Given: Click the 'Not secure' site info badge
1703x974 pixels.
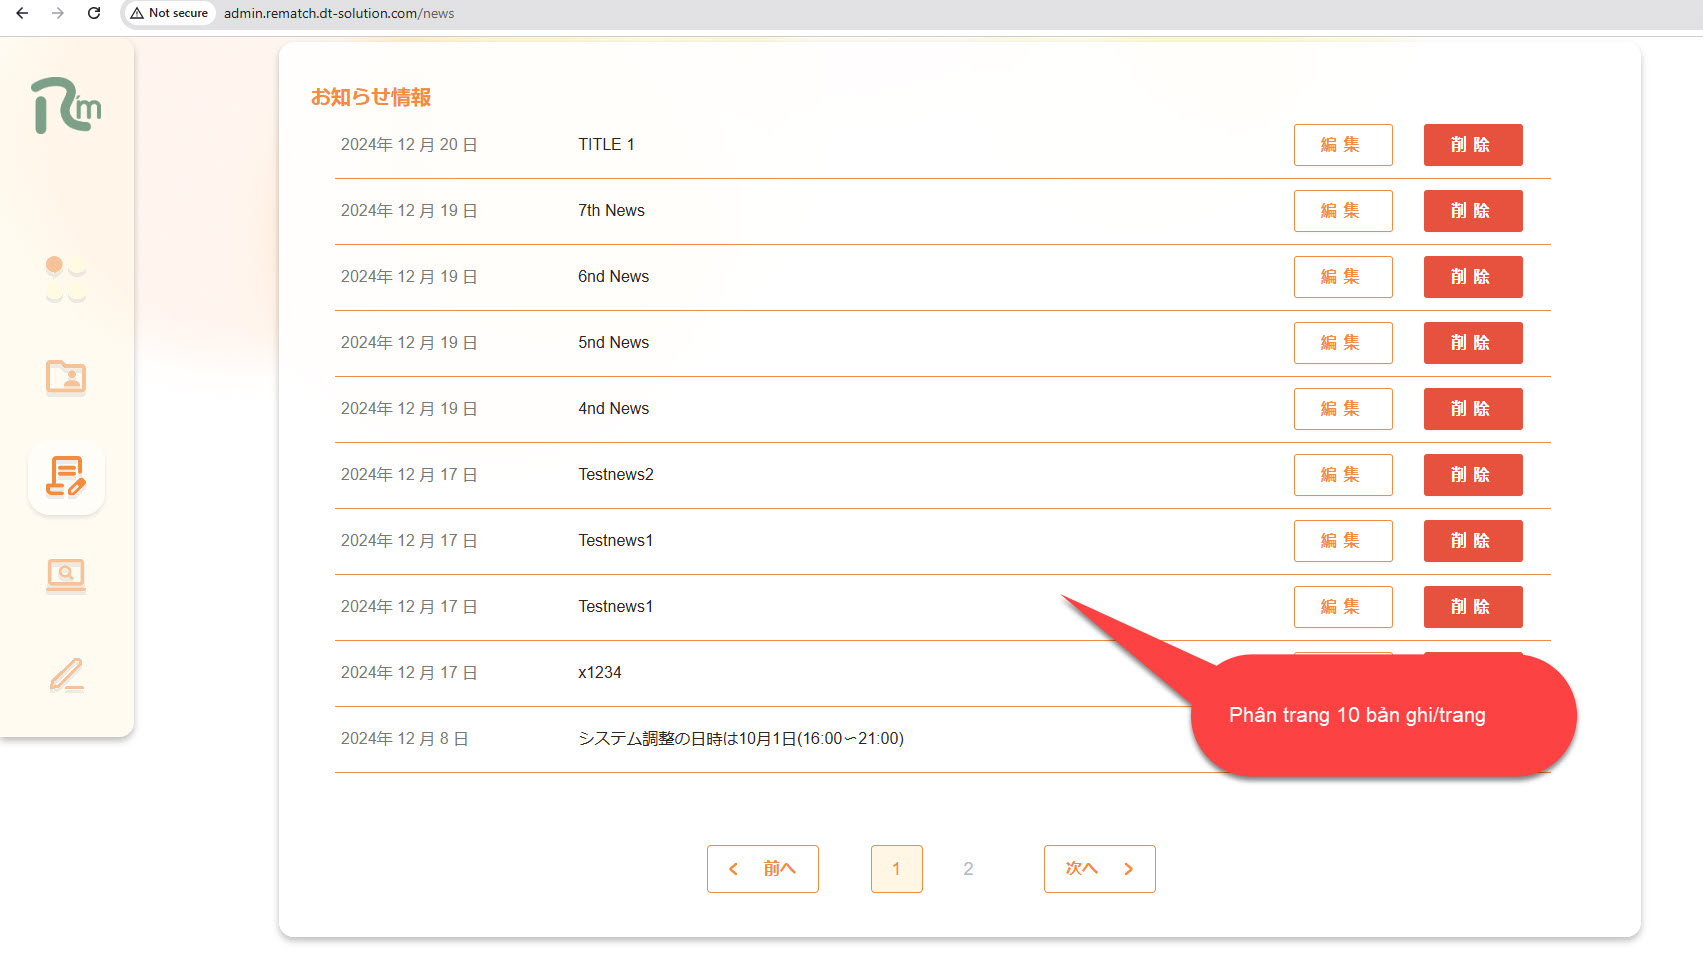Looking at the screenshot, I should [169, 13].
